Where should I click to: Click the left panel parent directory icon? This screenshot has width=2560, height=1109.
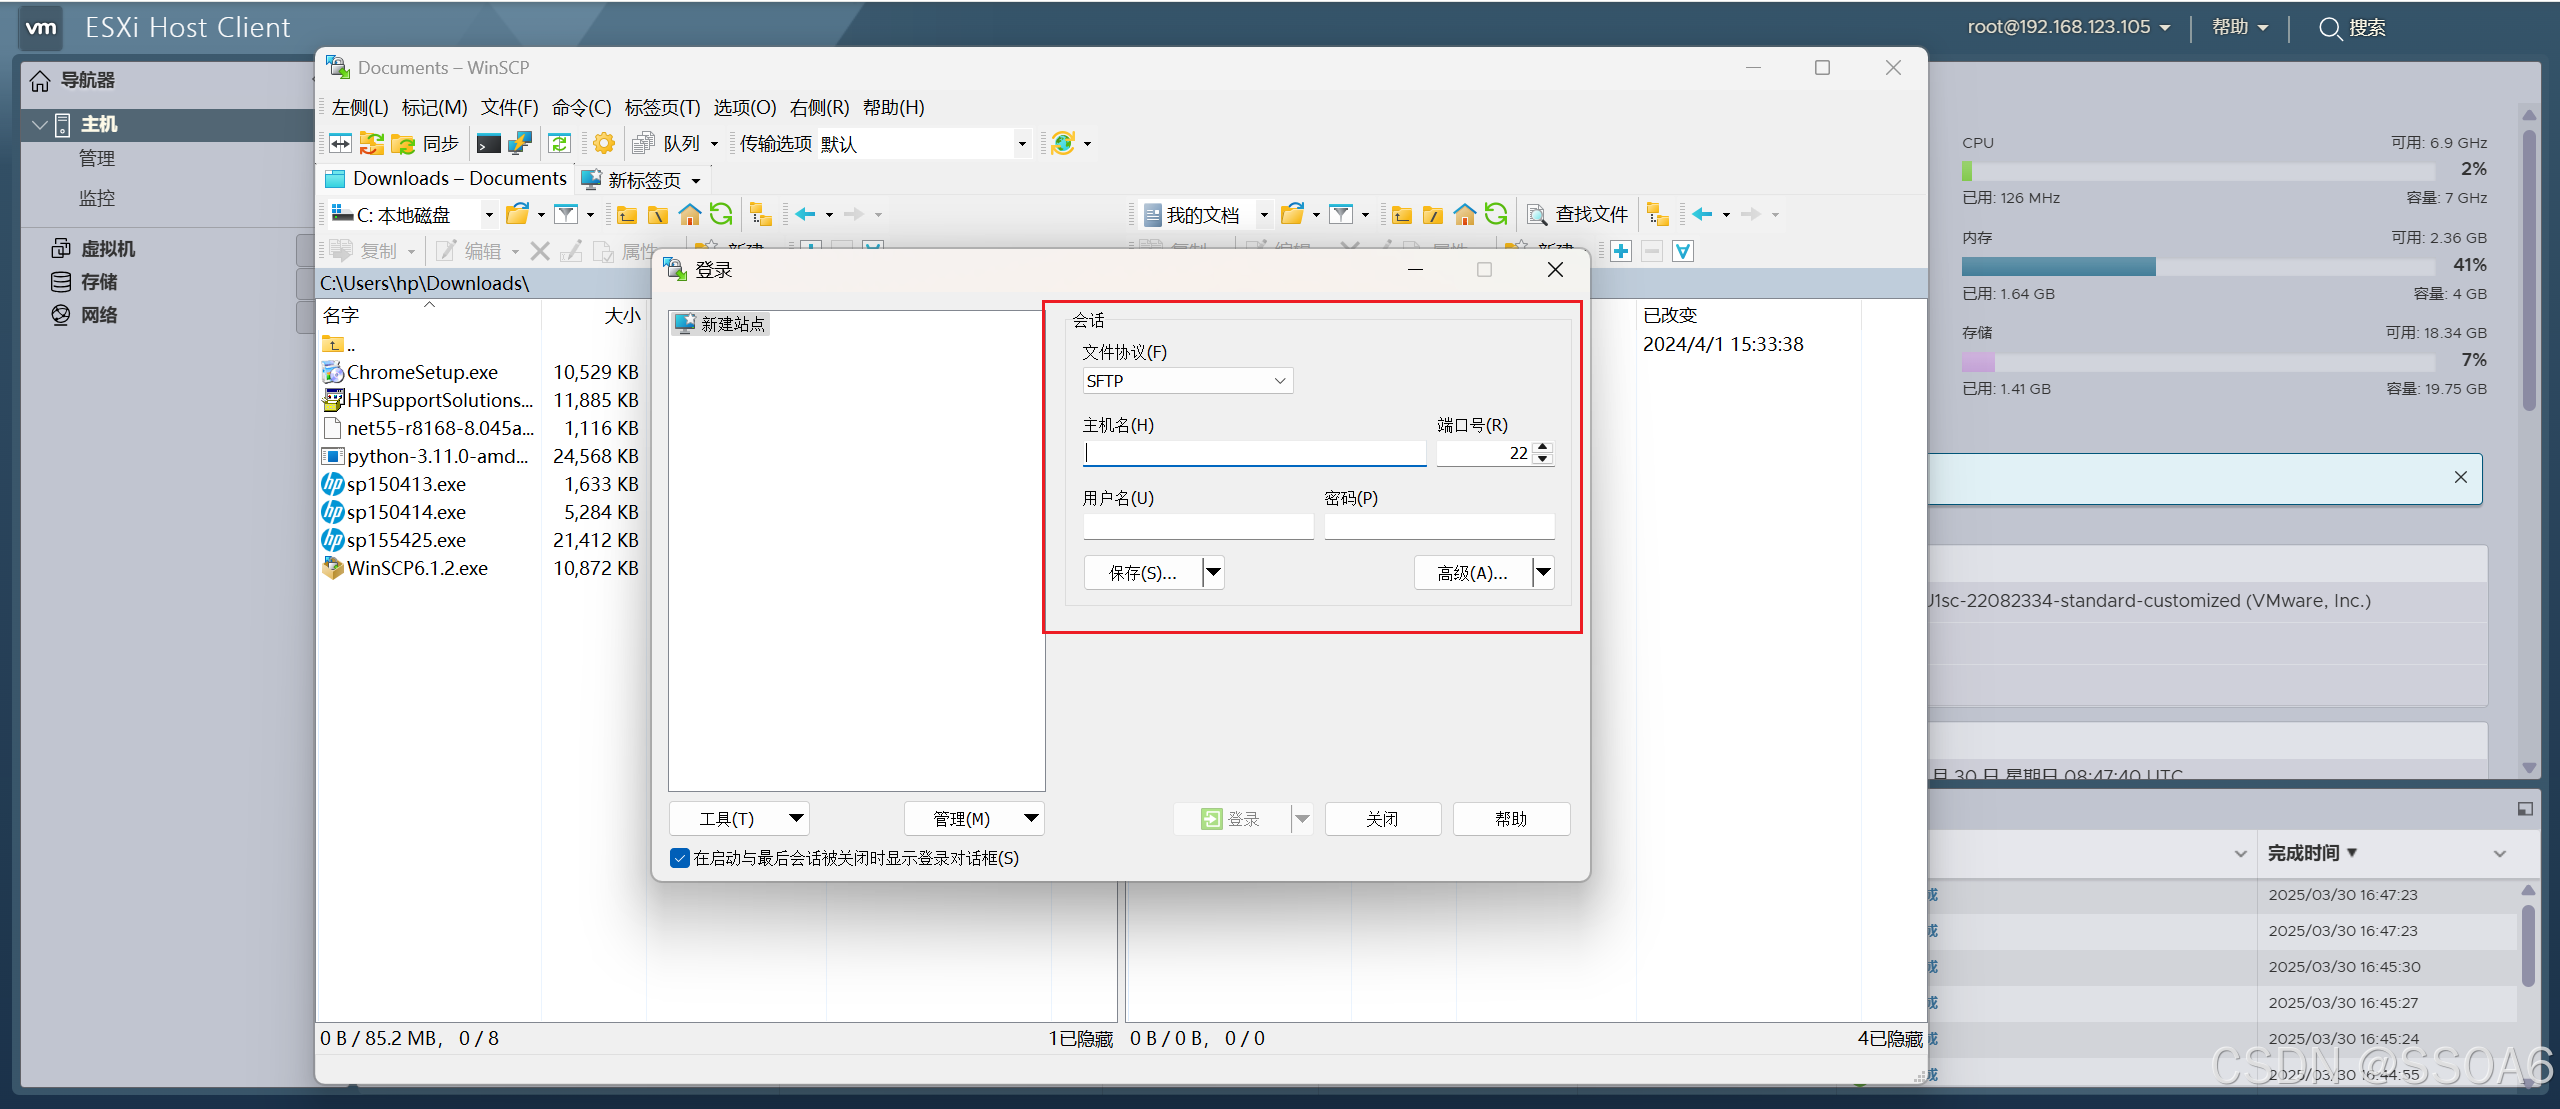pos(627,215)
